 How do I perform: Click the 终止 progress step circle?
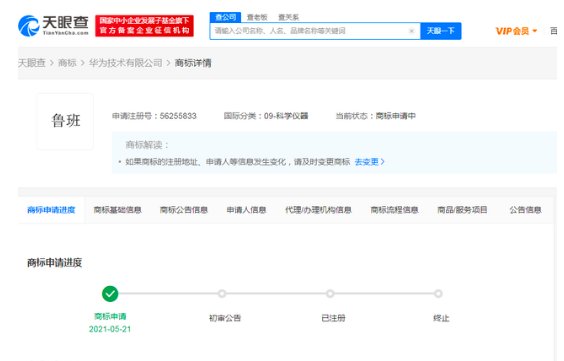point(438,294)
